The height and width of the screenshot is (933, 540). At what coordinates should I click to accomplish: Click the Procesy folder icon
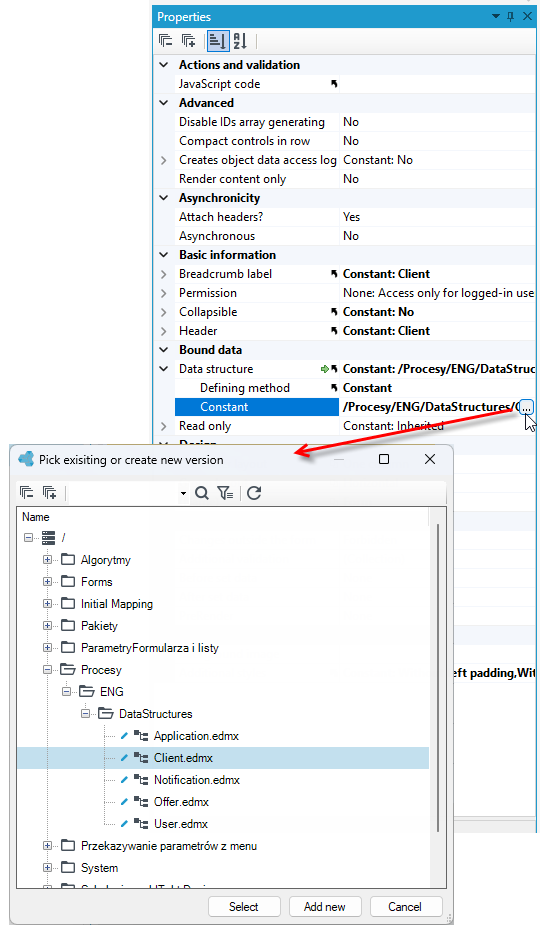[68, 670]
